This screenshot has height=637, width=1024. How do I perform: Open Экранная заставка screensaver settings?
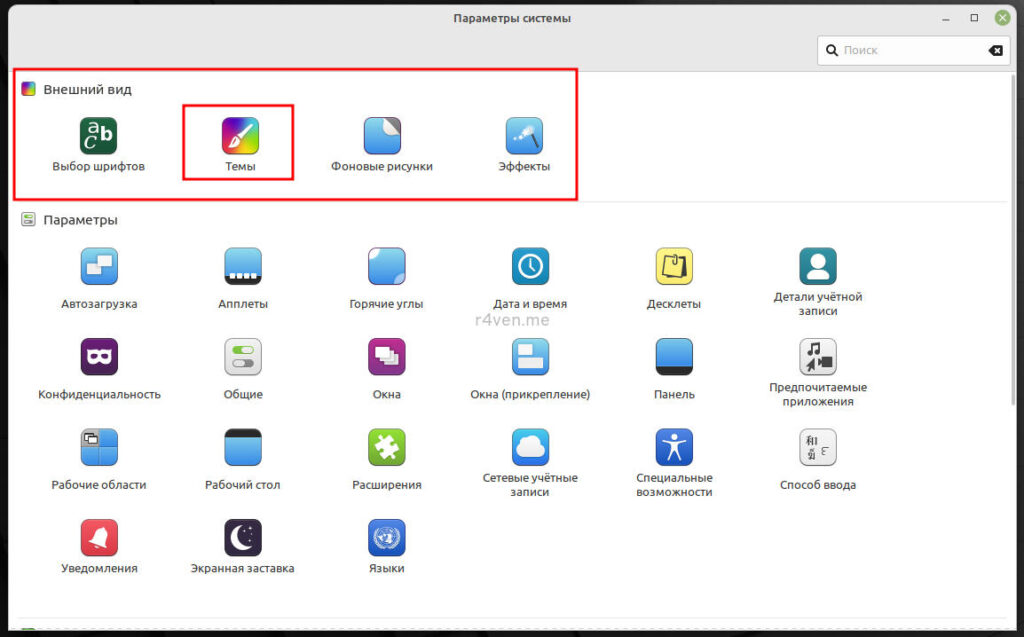[x=243, y=538]
